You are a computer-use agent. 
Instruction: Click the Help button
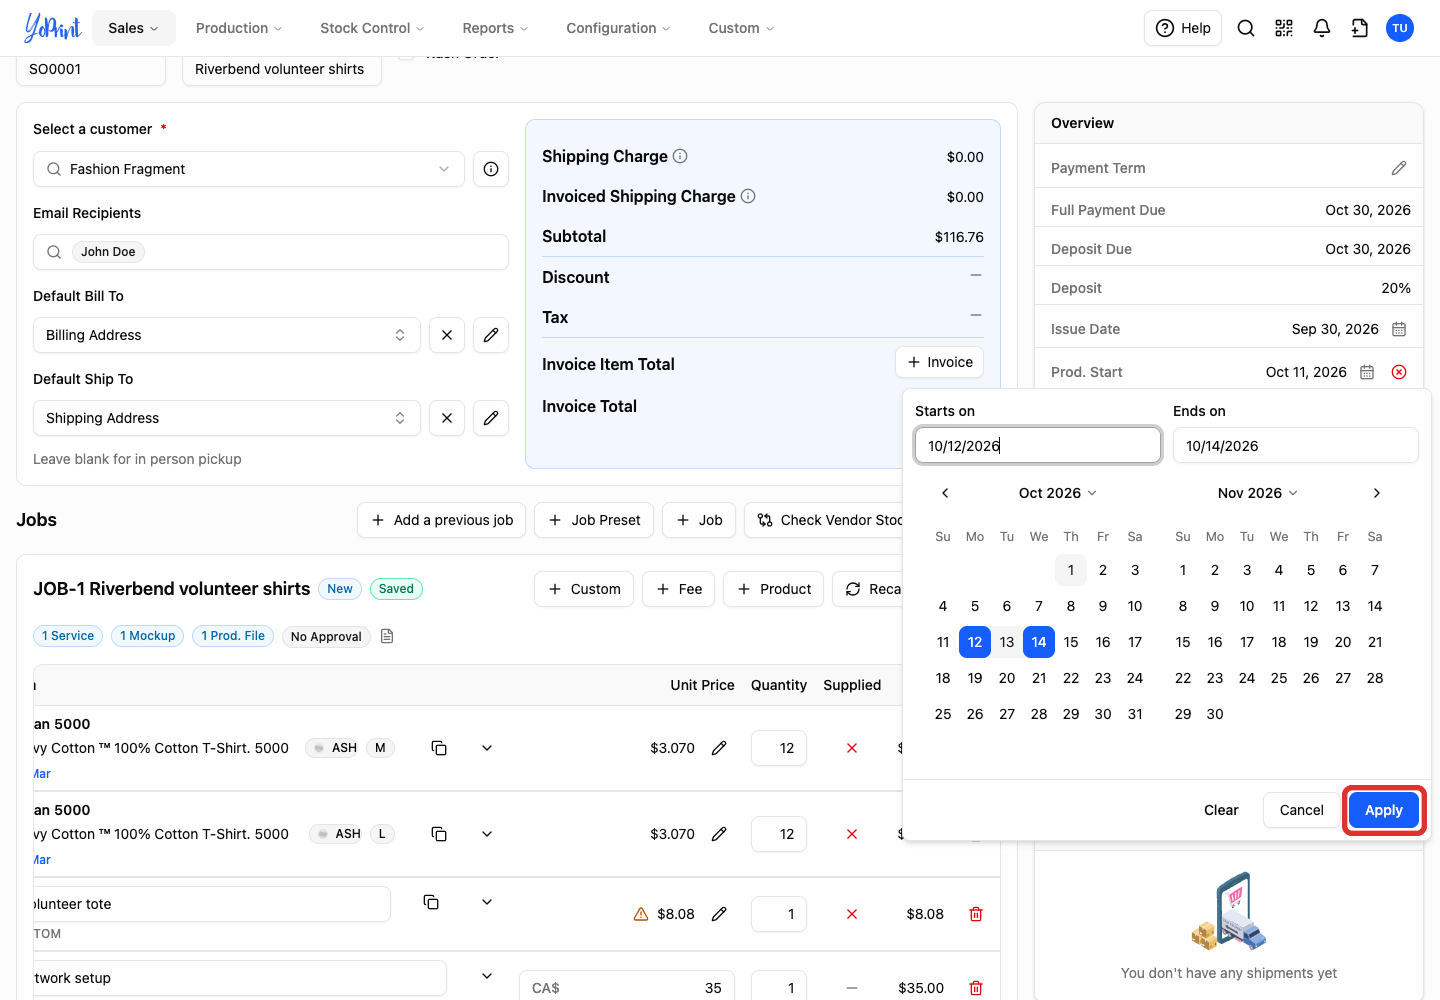tap(1183, 28)
